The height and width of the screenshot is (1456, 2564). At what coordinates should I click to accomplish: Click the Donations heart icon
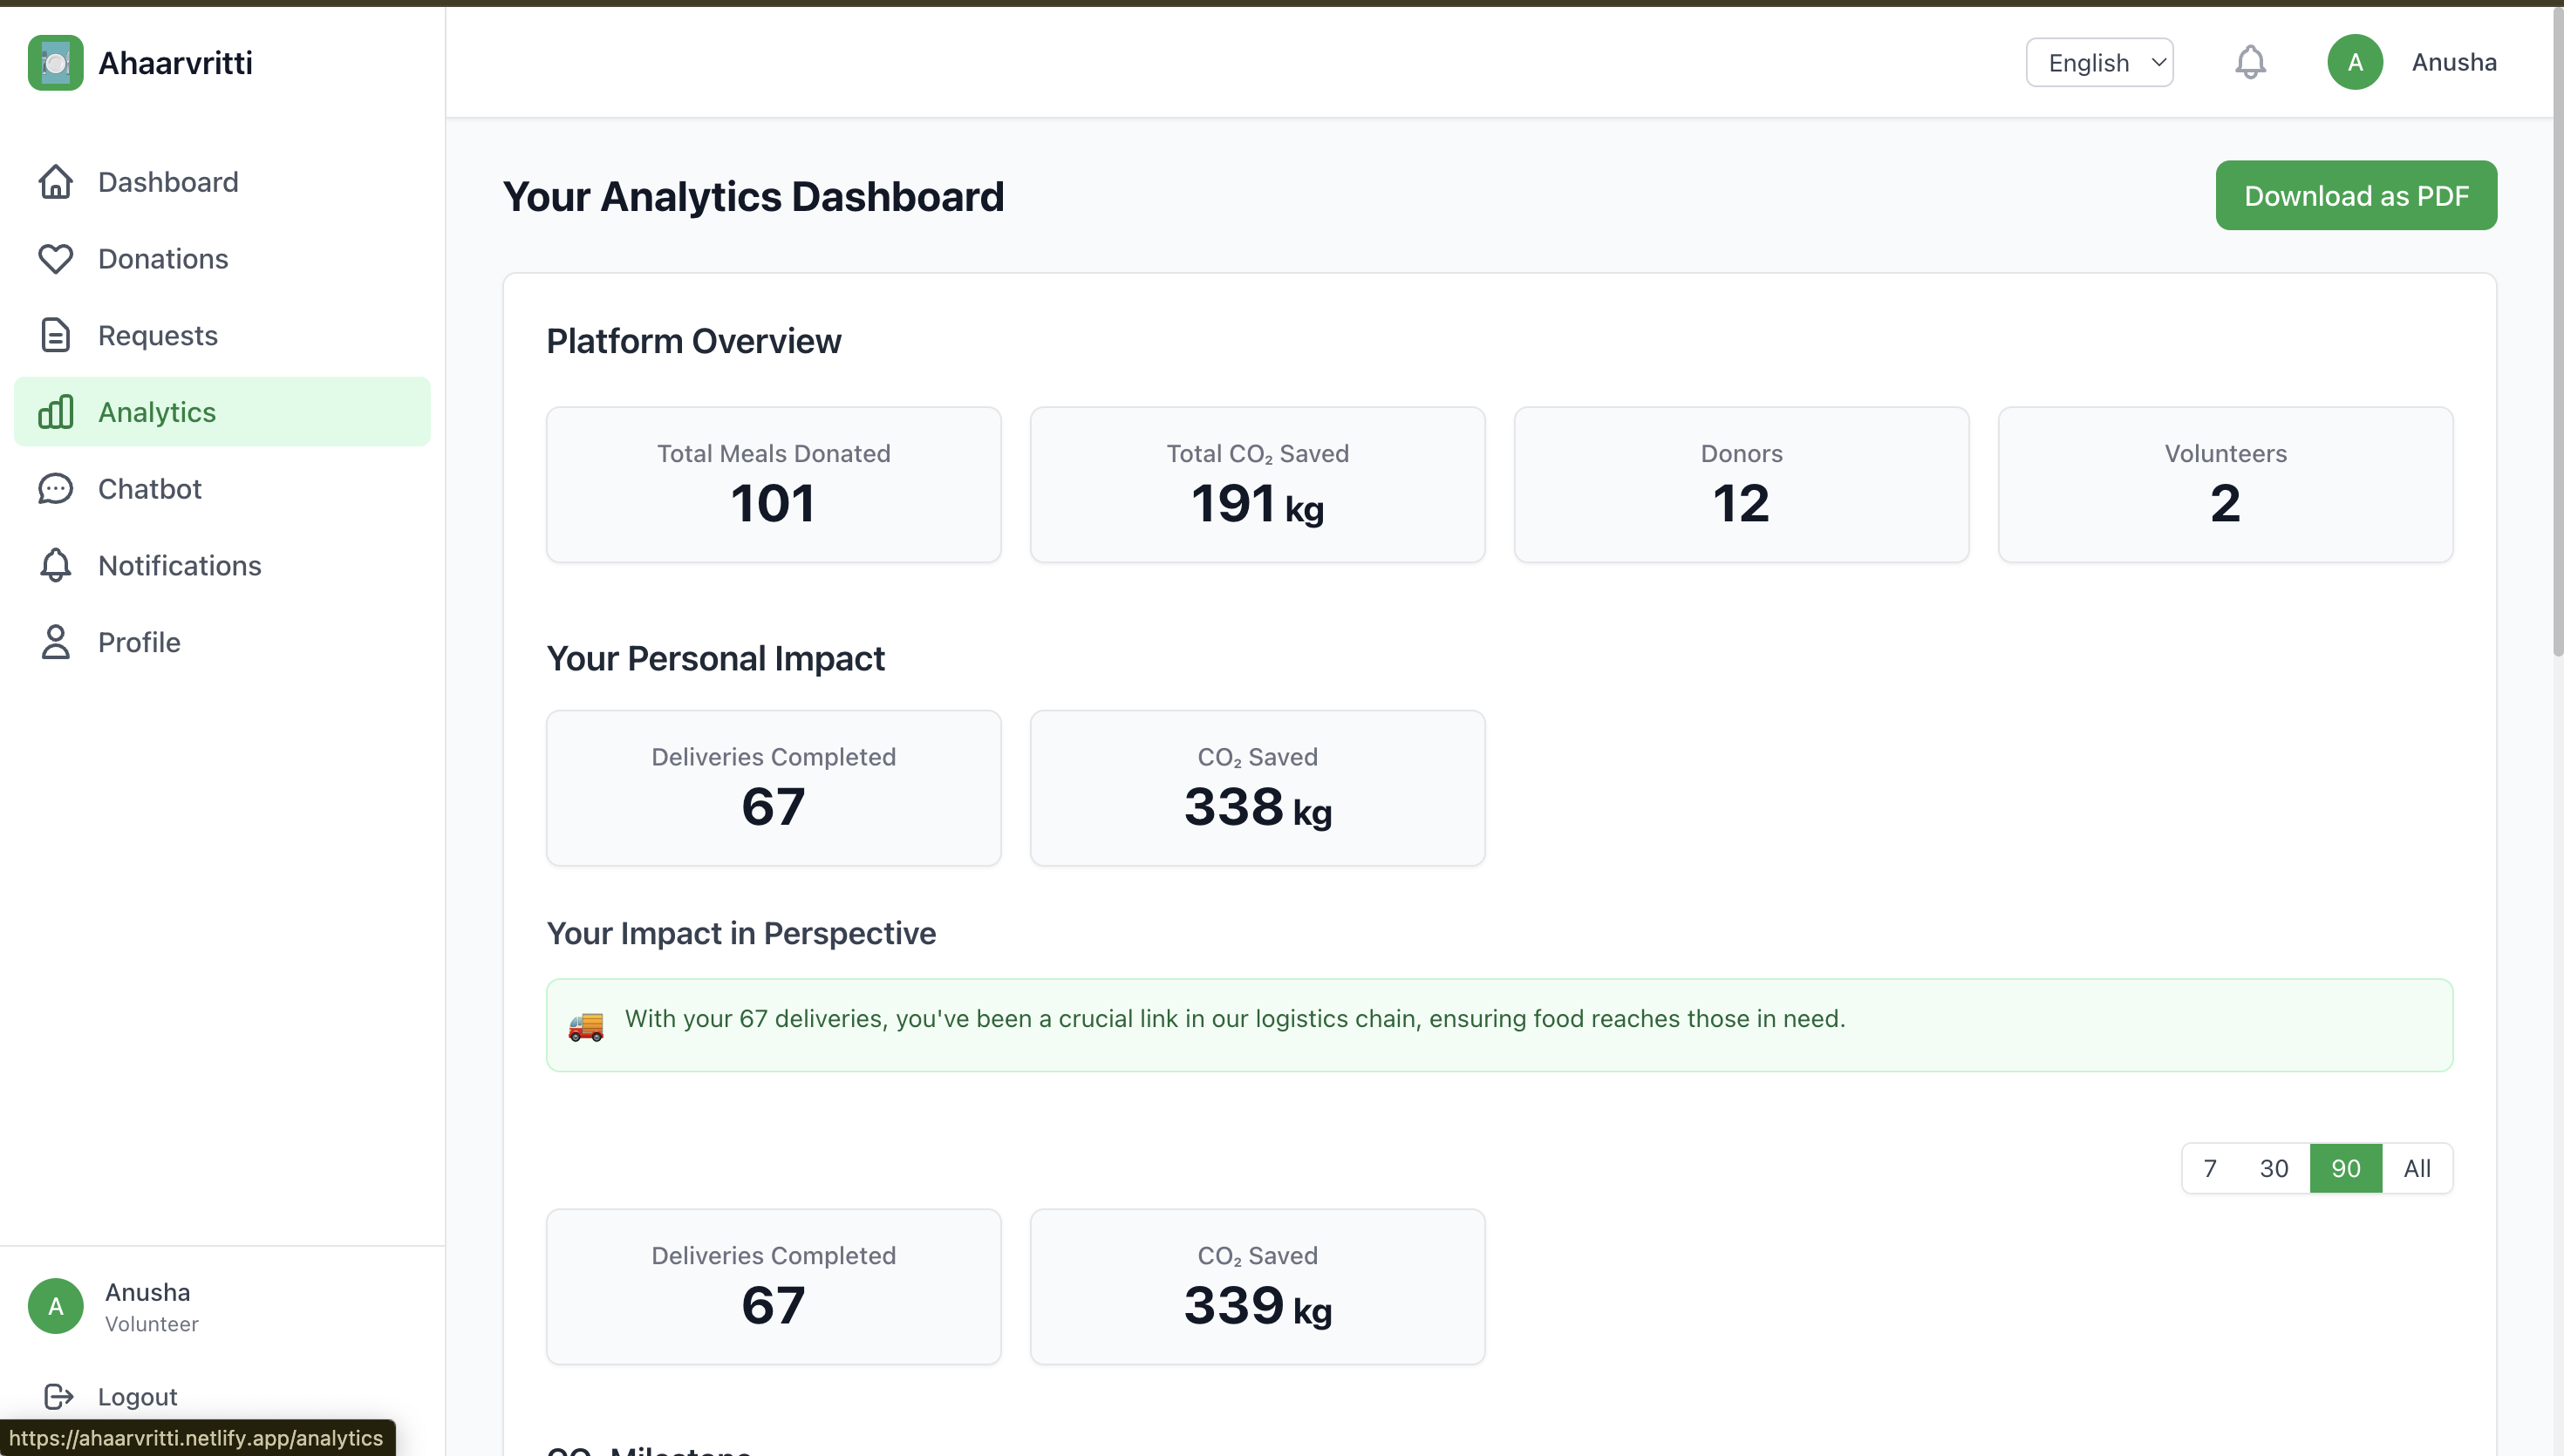click(x=55, y=259)
